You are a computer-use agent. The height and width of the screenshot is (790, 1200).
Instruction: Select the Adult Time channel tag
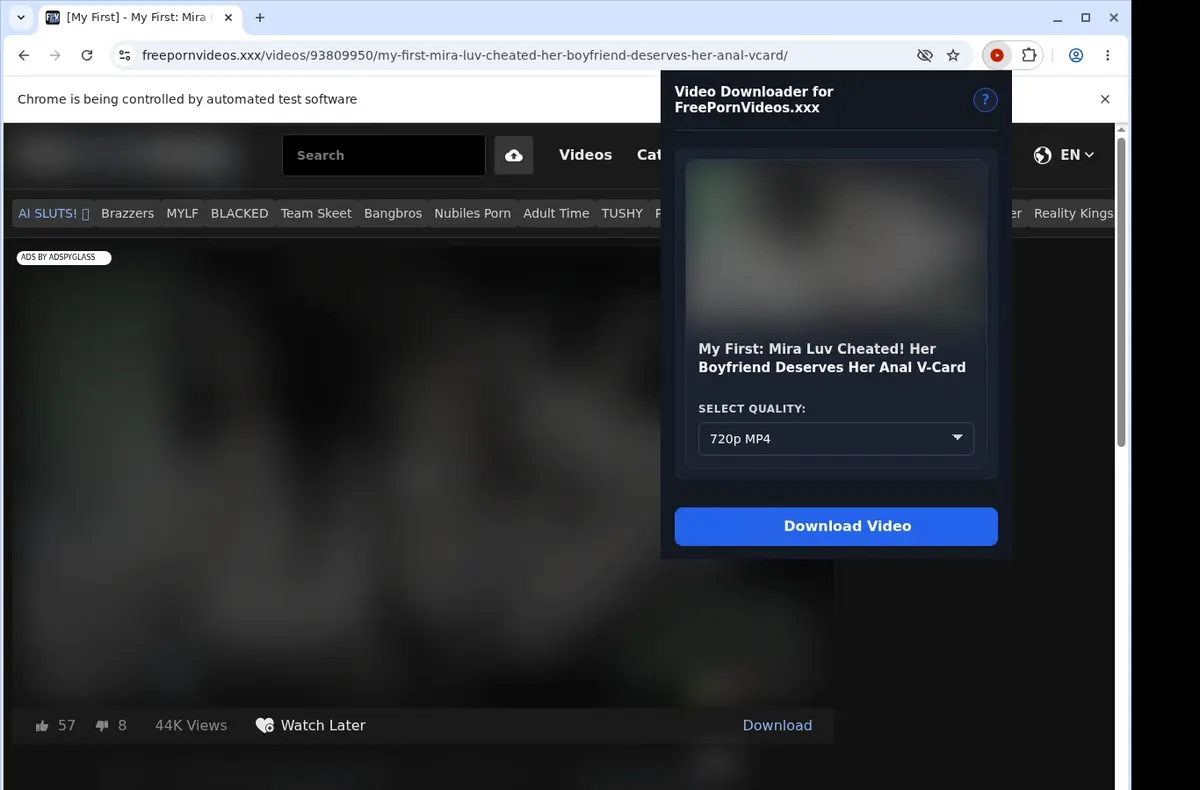pyautogui.click(x=556, y=213)
